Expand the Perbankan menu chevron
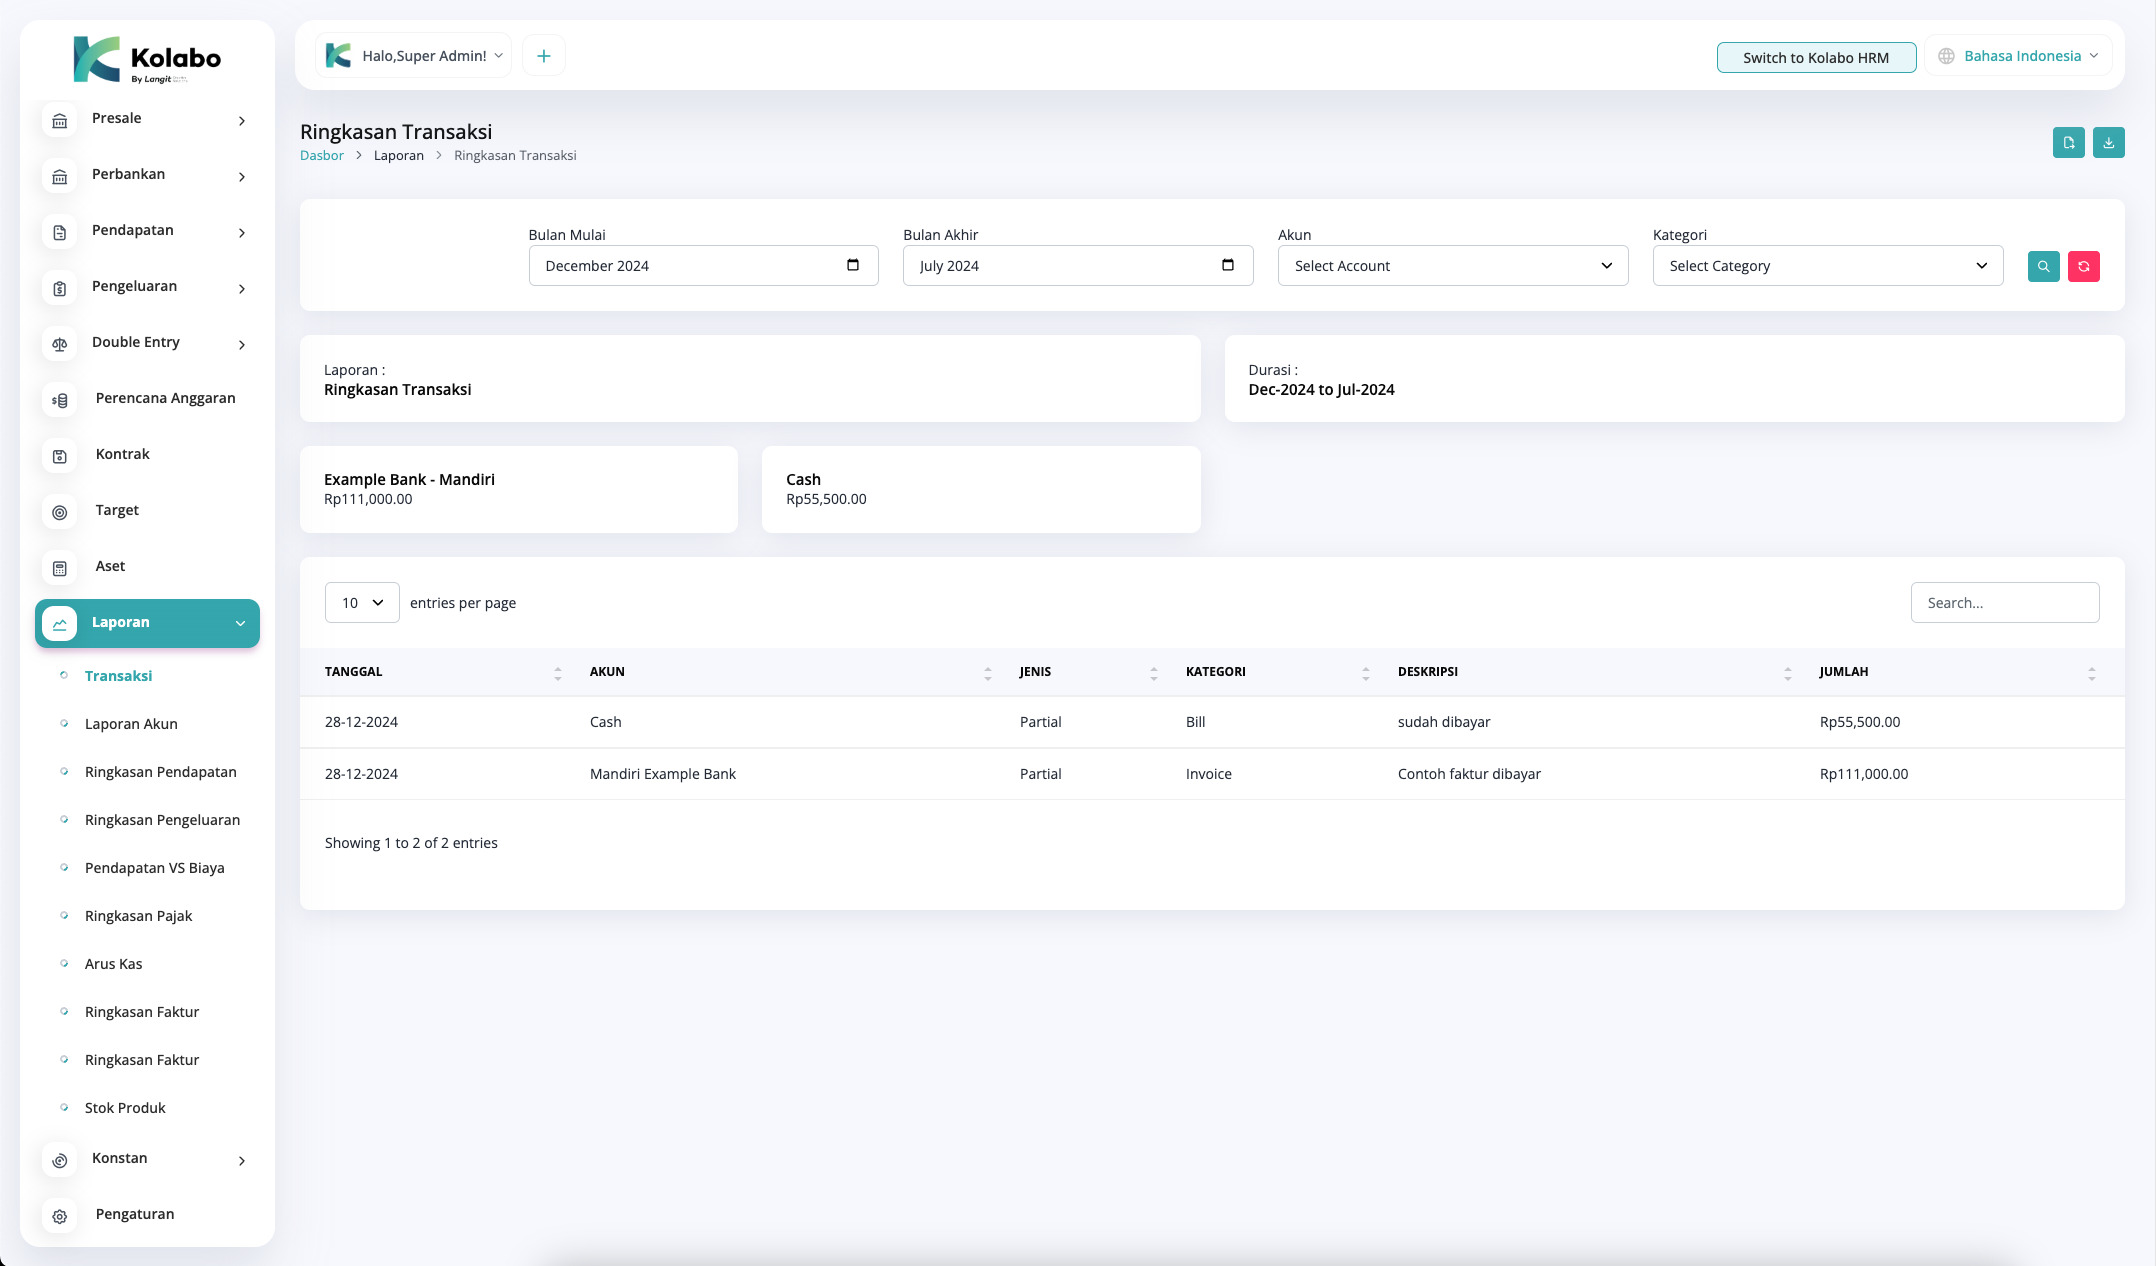This screenshot has width=2156, height=1266. coord(242,177)
